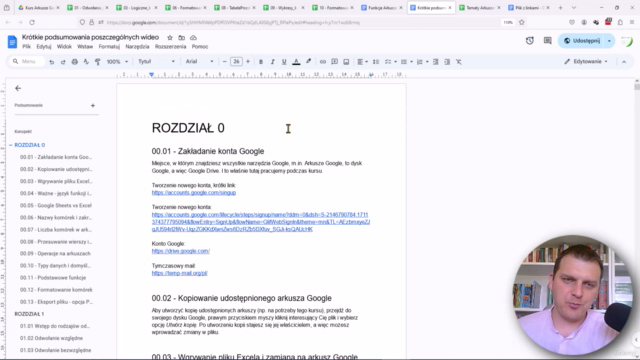Image resolution: width=640 pixels, height=360 pixels.
Task: Open a new browser tab
Action: point(560,8)
